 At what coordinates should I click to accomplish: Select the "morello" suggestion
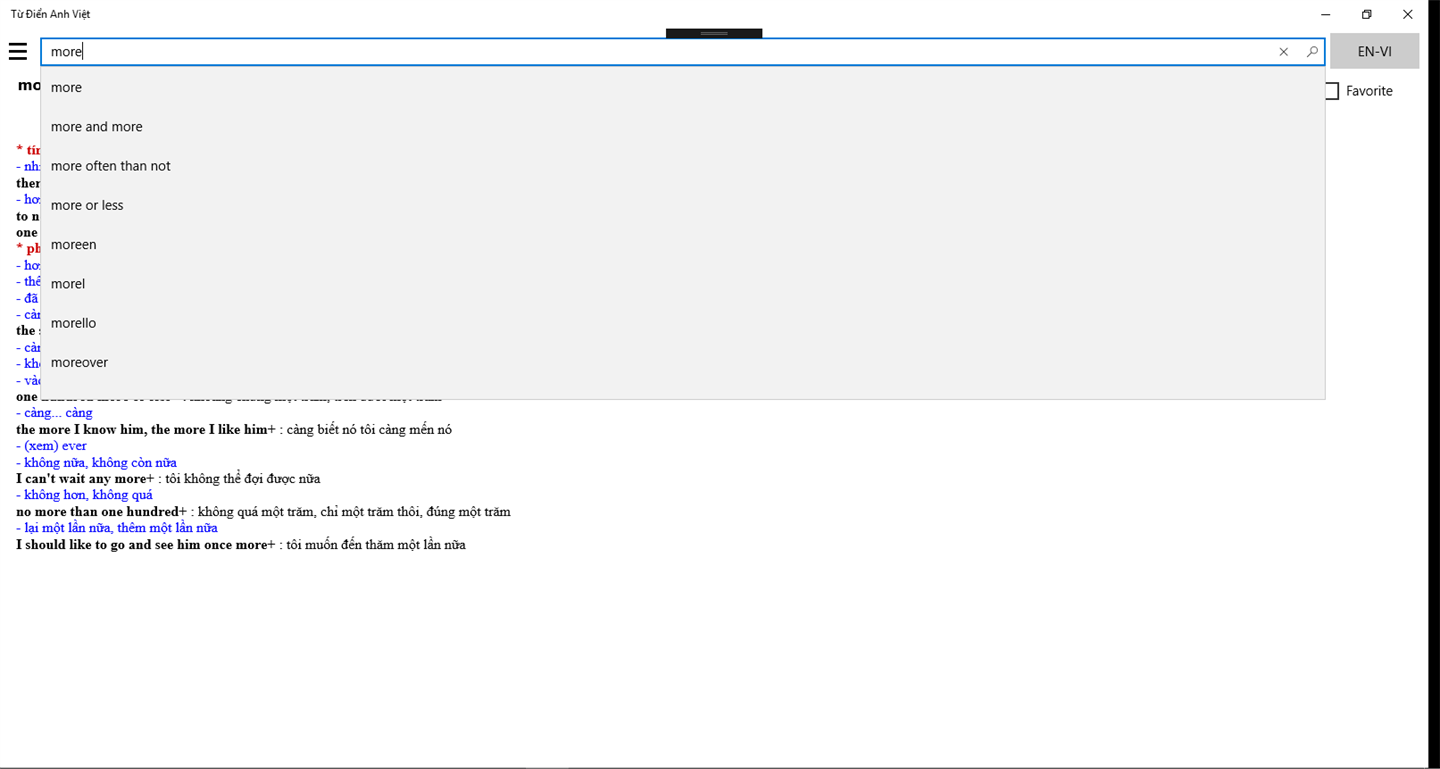[683, 323]
